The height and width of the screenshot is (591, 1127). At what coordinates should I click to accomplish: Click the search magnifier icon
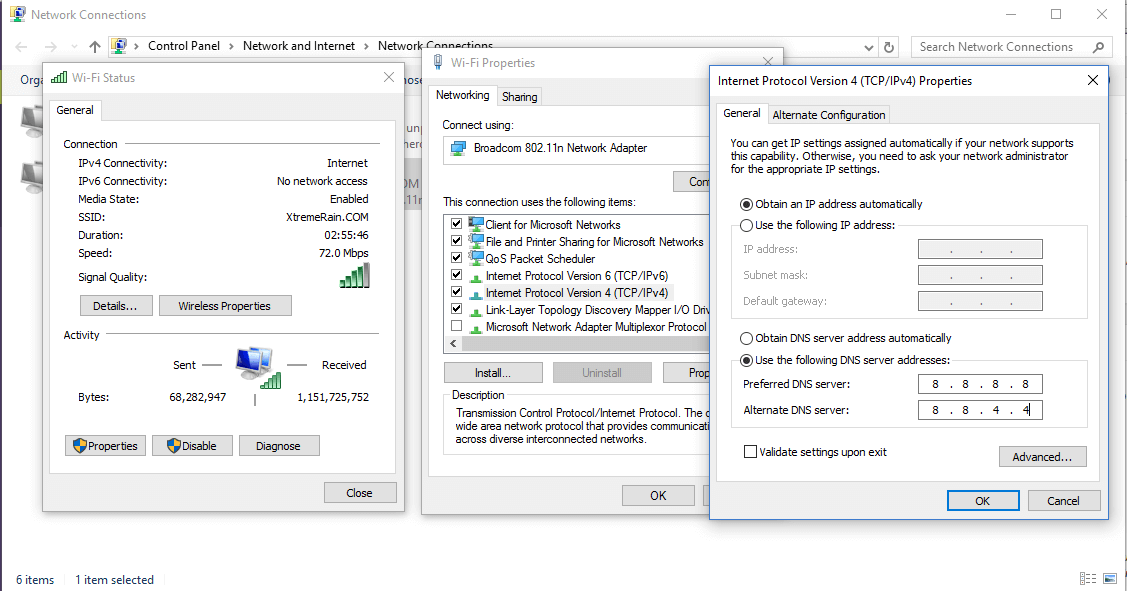[1098, 46]
